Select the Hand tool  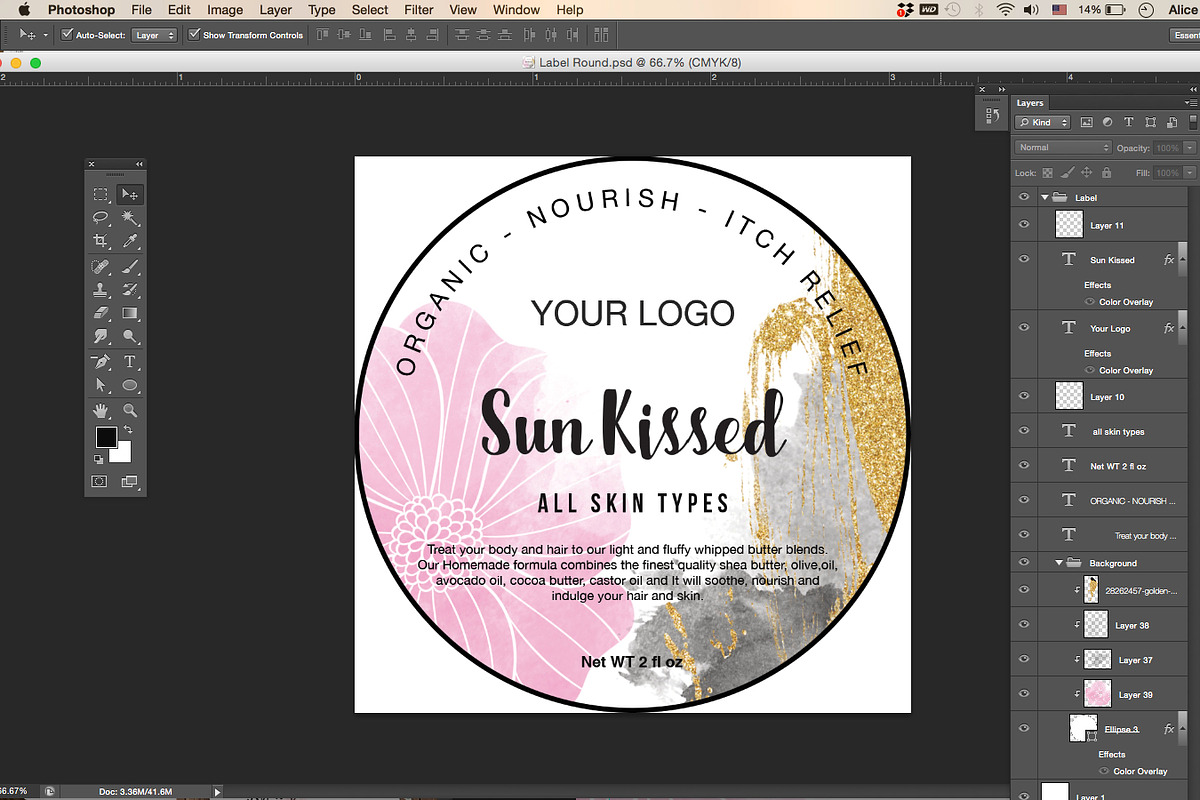[x=101, y=410]
